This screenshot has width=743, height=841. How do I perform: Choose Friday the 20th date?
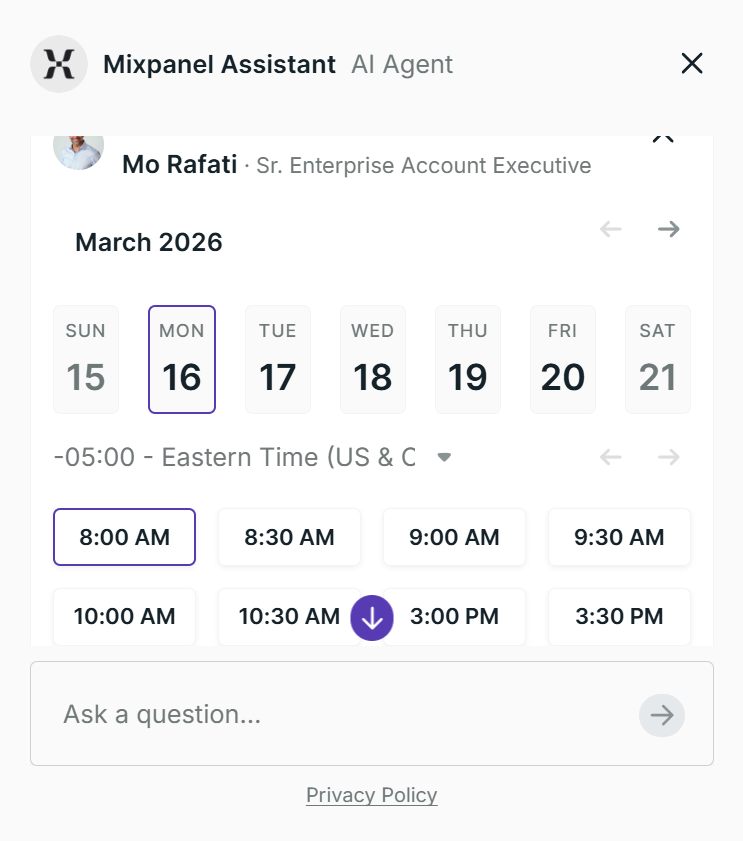tap(562, 360)
